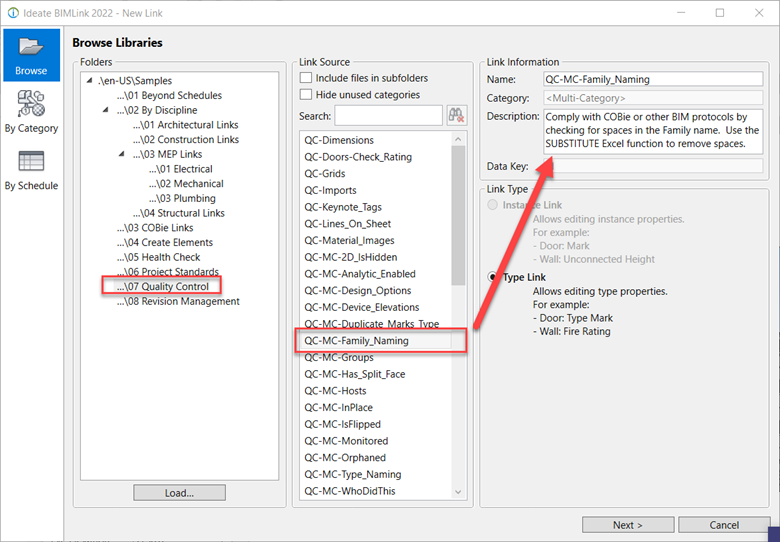Image resolution: width=780 pixels, height=542 pixels.
Task: Select the 01 Architectural Links folder
Action: coord(186,125)
